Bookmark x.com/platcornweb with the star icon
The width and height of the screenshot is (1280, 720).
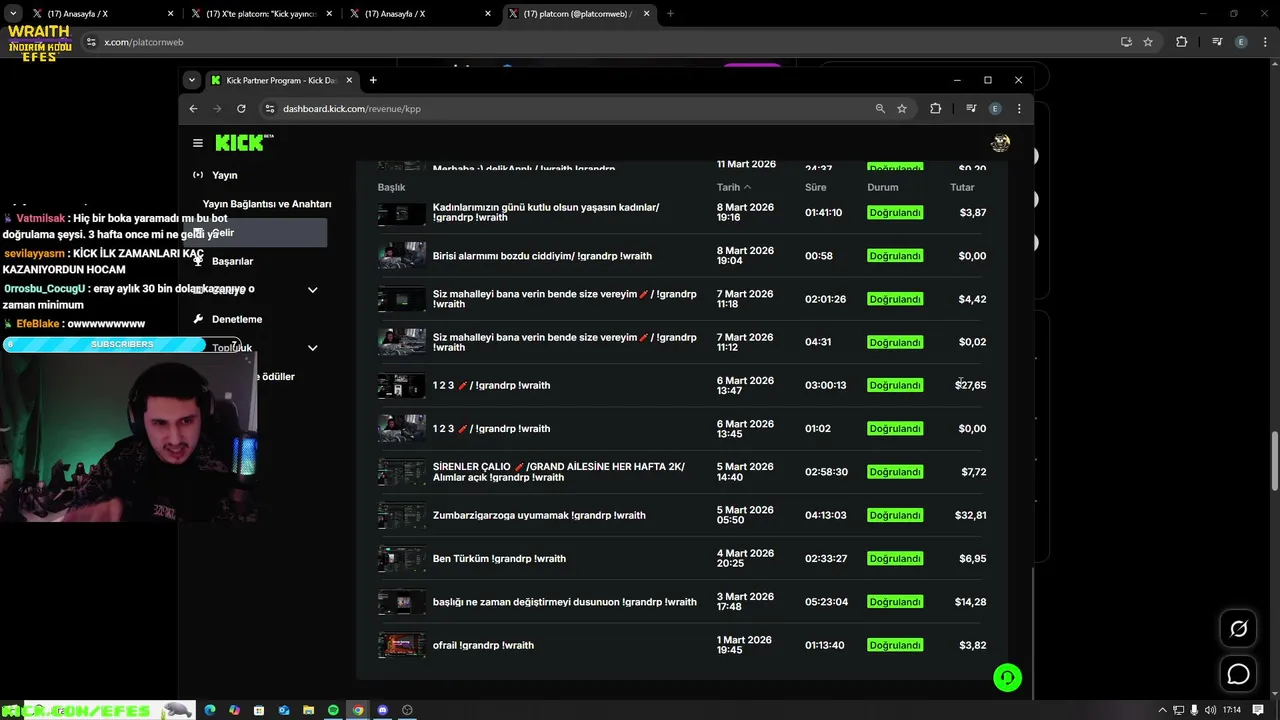point(1148,42)
